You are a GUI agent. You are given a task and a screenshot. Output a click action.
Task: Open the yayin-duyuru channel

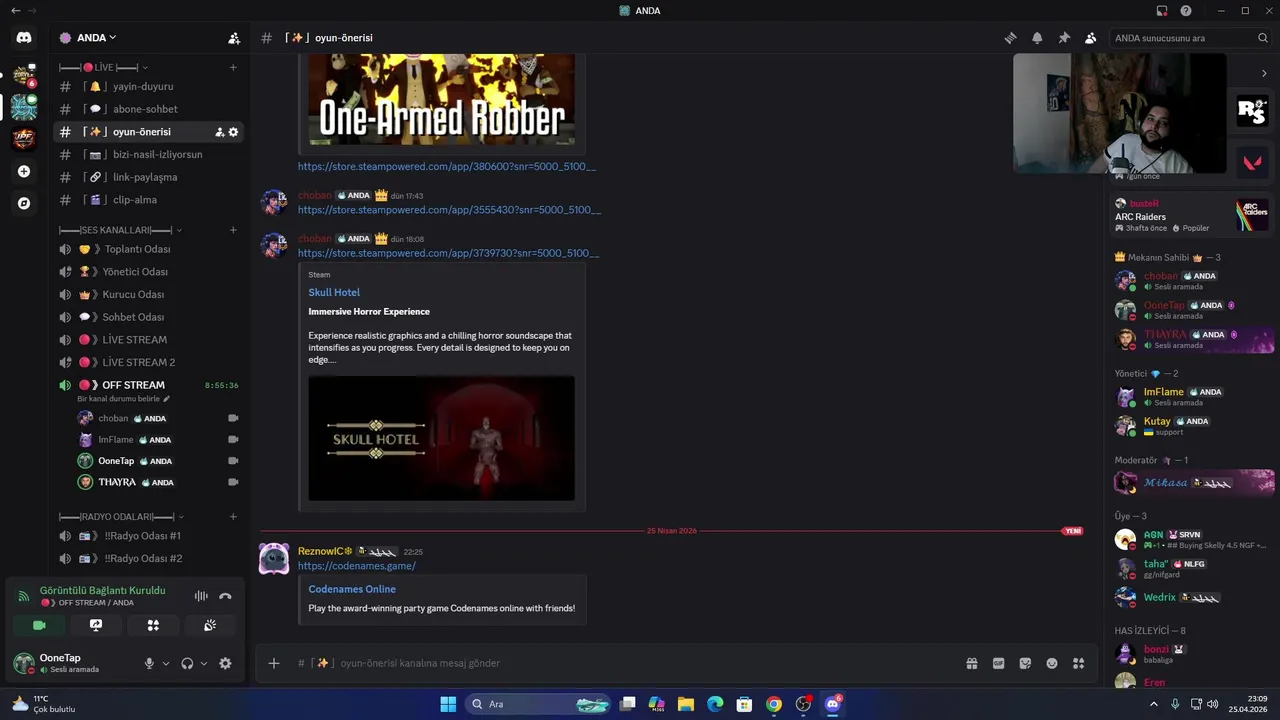click(x=148, y=86)
